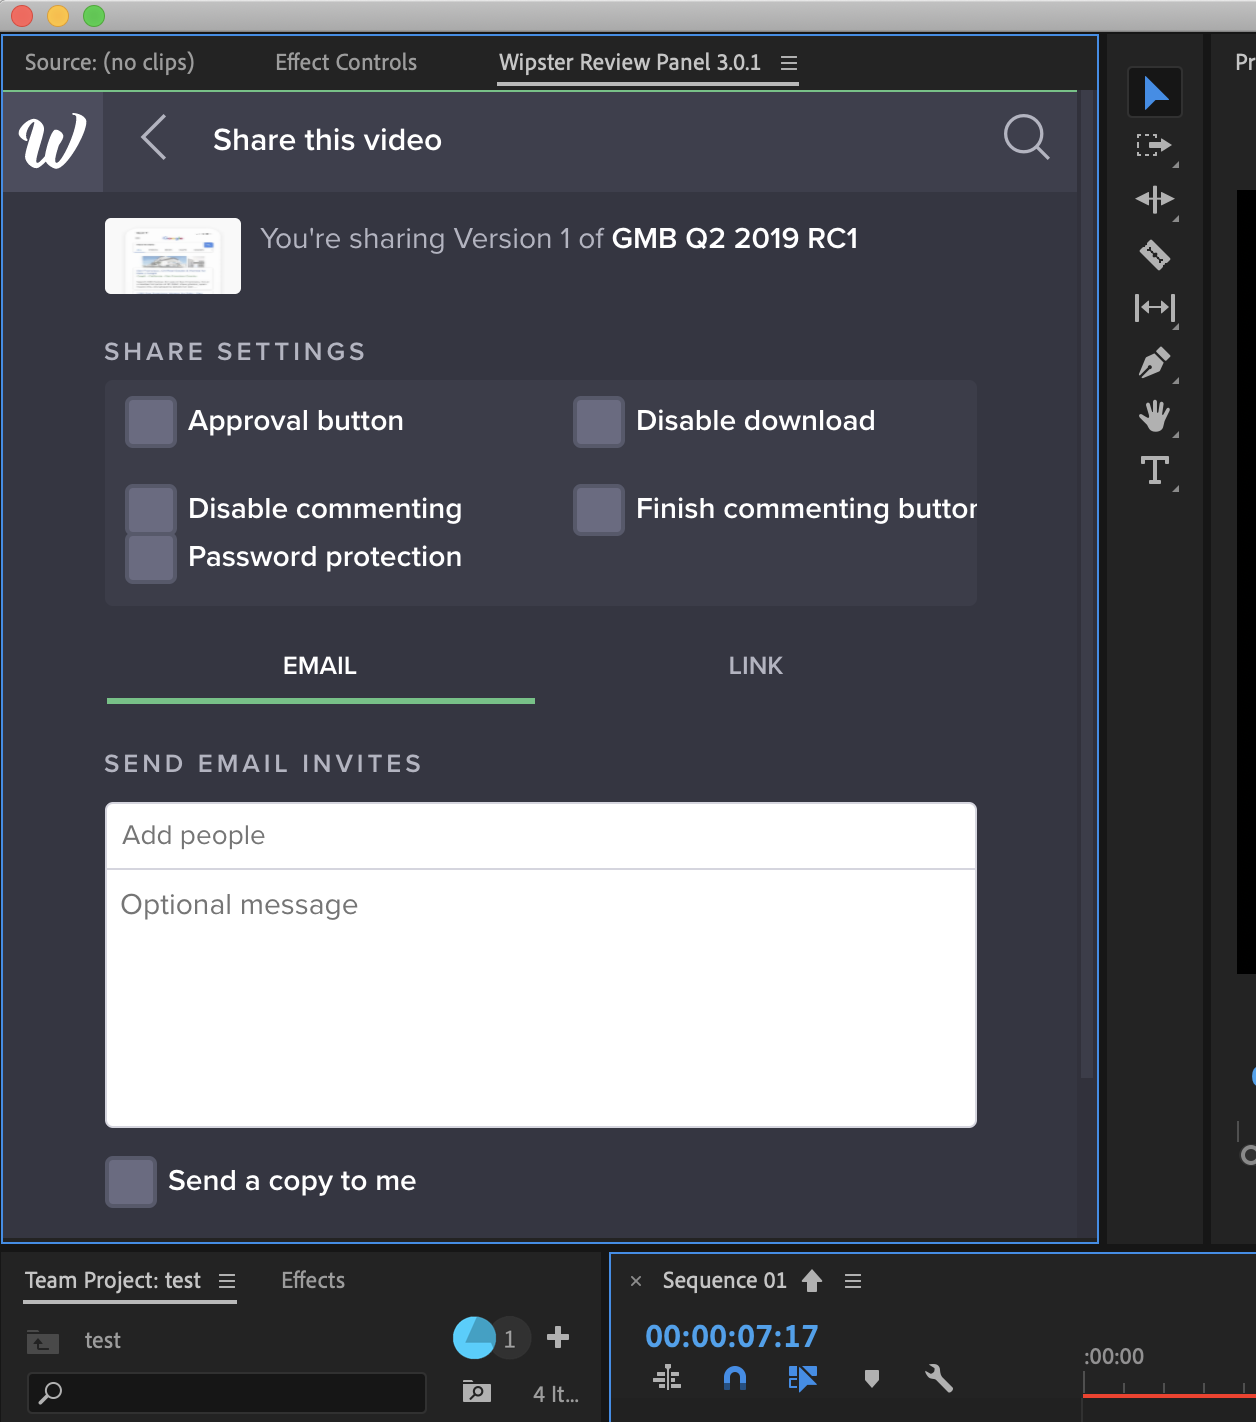Click the share upload arrow beside Sequence 01

tap(812, 1281)
